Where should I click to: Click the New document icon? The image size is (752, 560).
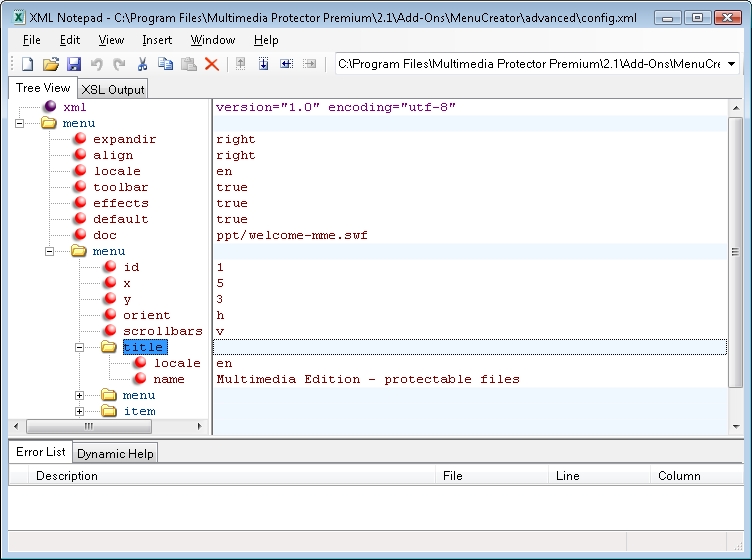[x=27, y=64]
